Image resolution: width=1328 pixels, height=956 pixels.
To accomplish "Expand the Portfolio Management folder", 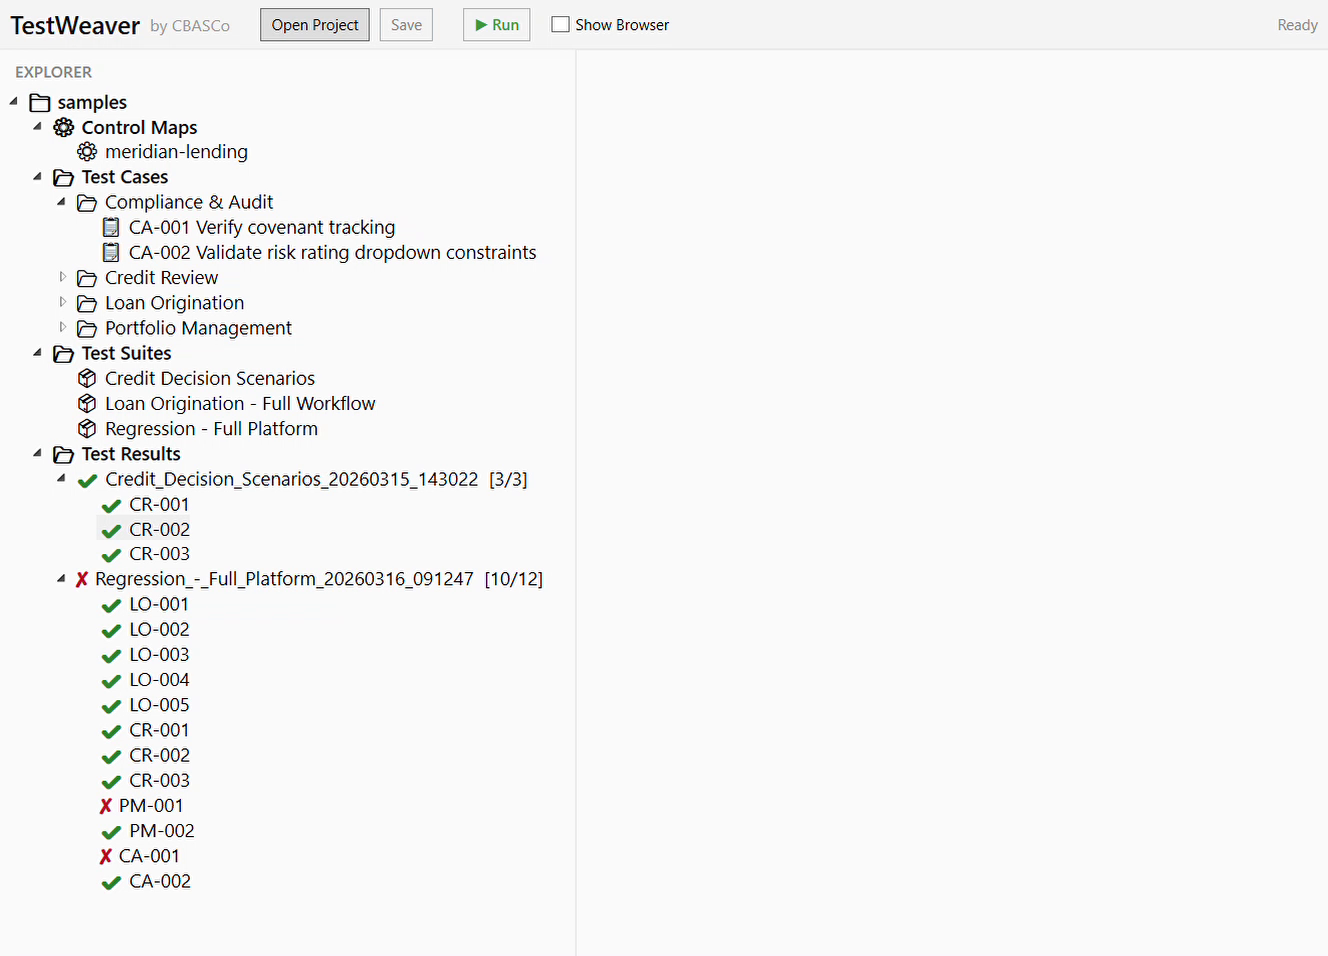I will click(x=63, y=327).
